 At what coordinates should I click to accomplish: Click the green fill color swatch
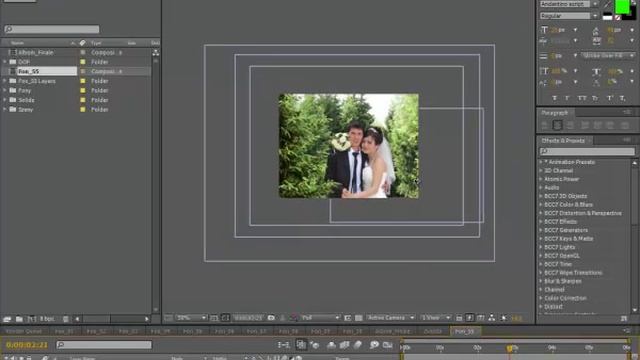coord(622,6)
